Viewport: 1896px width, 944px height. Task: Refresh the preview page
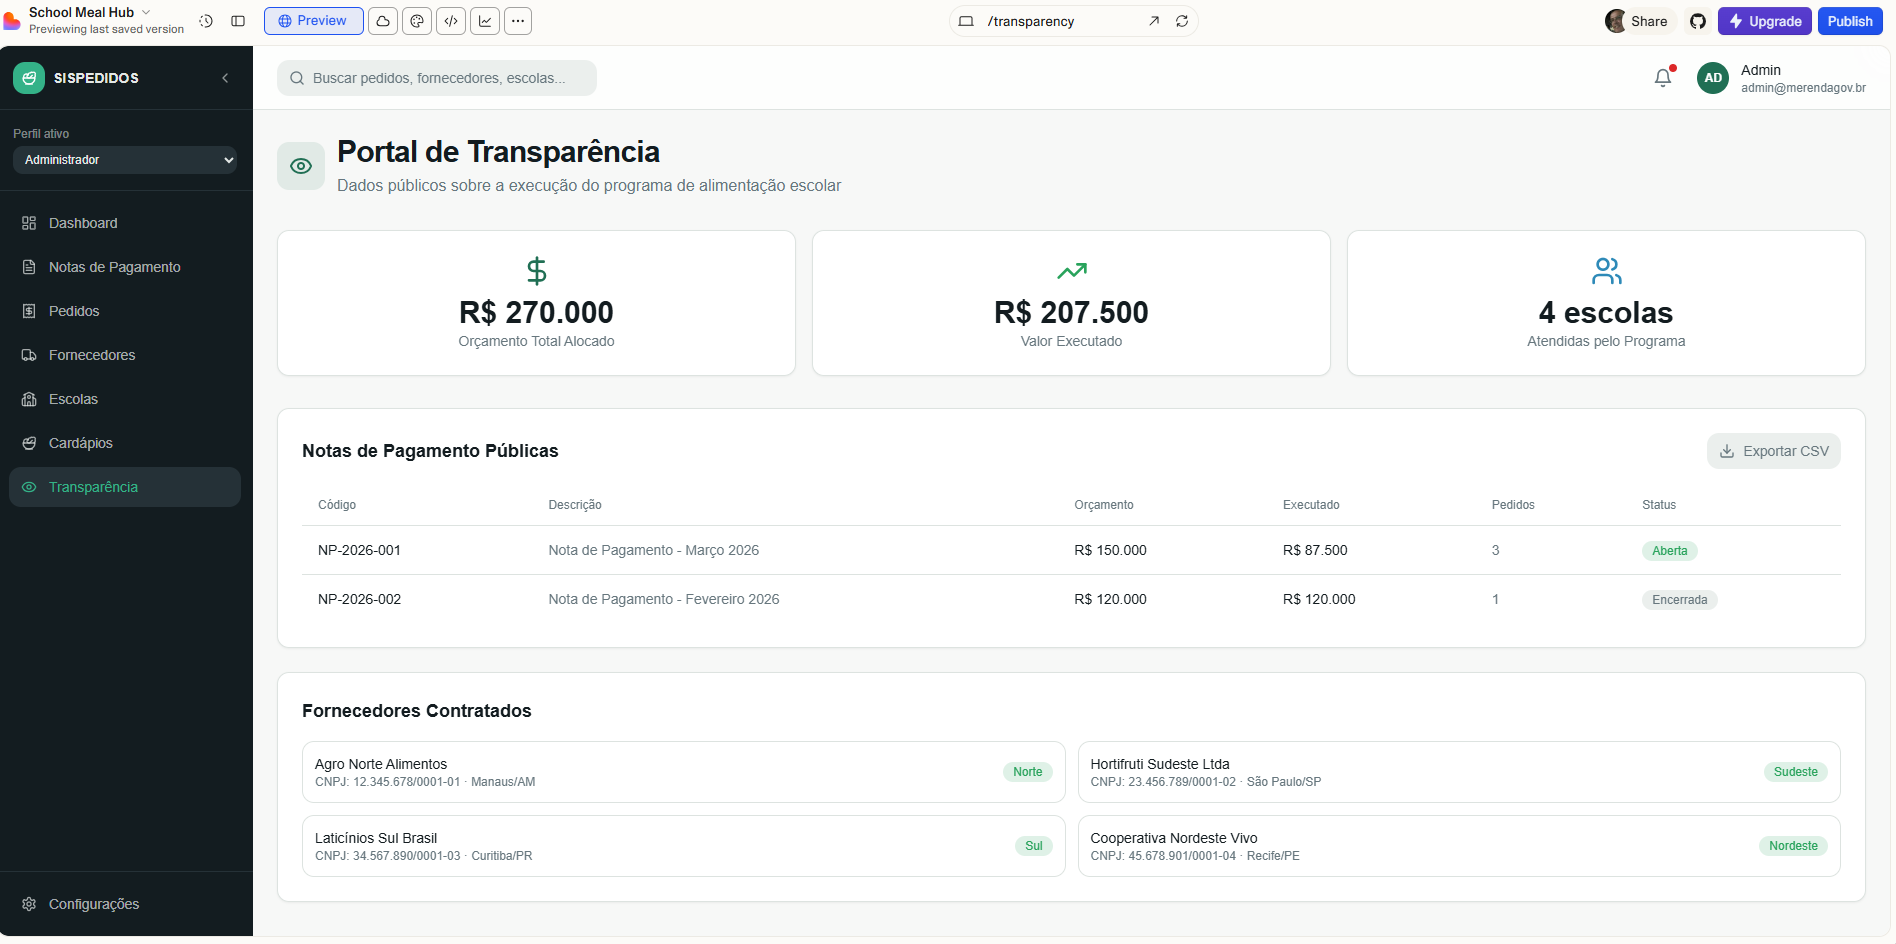point(1182,21)
